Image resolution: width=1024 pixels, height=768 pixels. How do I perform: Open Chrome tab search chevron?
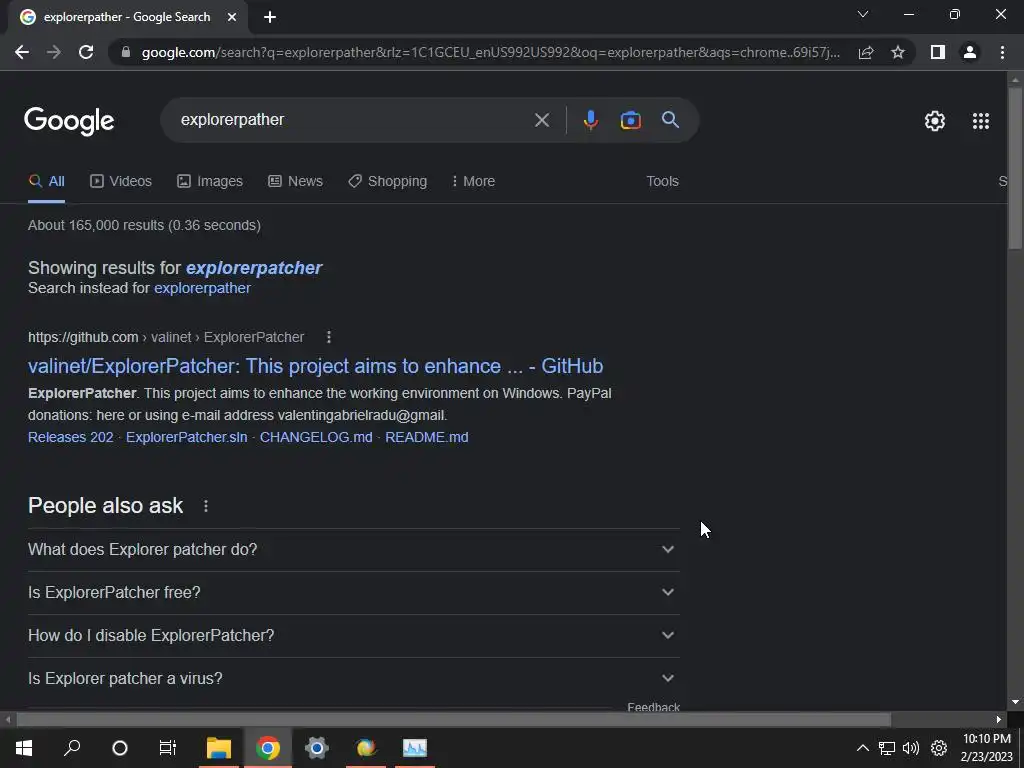tap(863, 14)
